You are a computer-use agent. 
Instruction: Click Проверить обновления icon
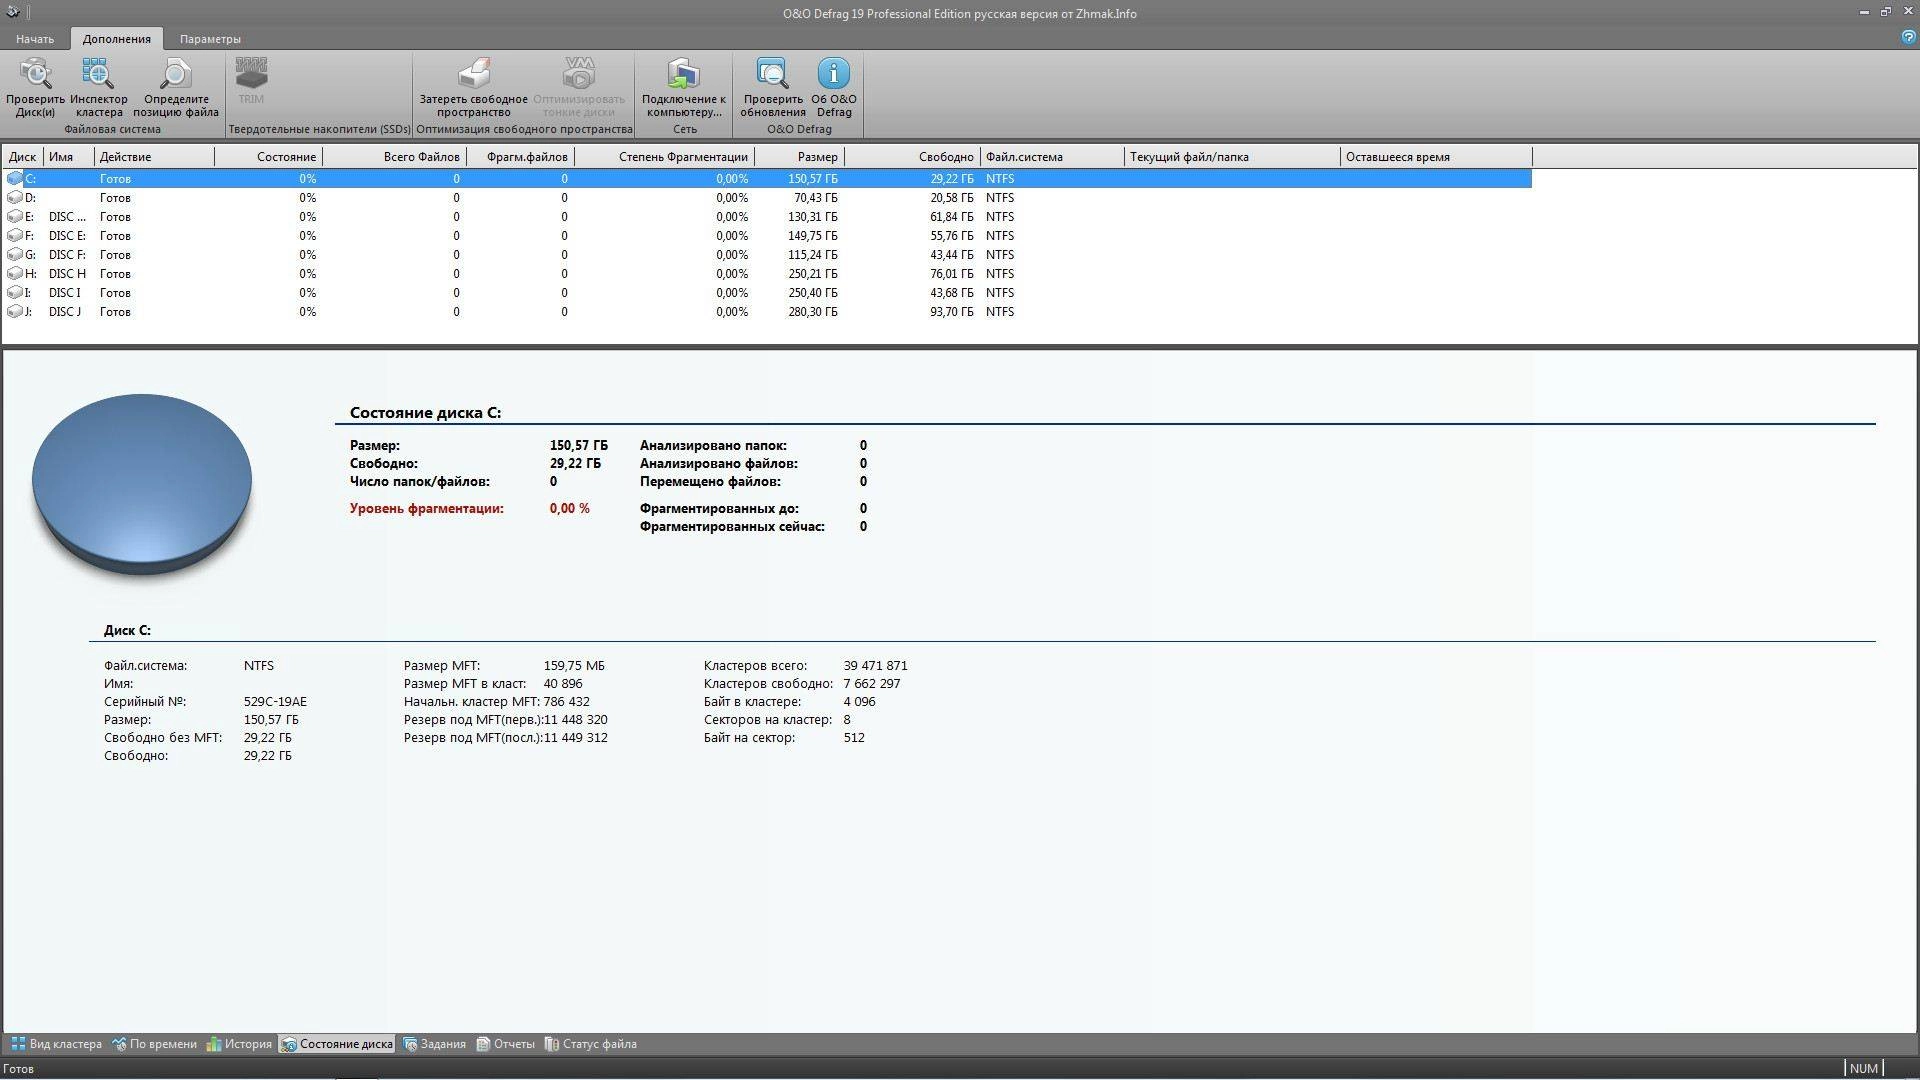[773, 88]
